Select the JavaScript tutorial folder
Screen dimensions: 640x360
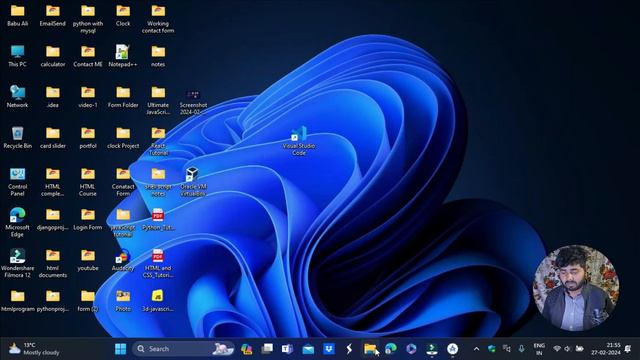(122, 222)
